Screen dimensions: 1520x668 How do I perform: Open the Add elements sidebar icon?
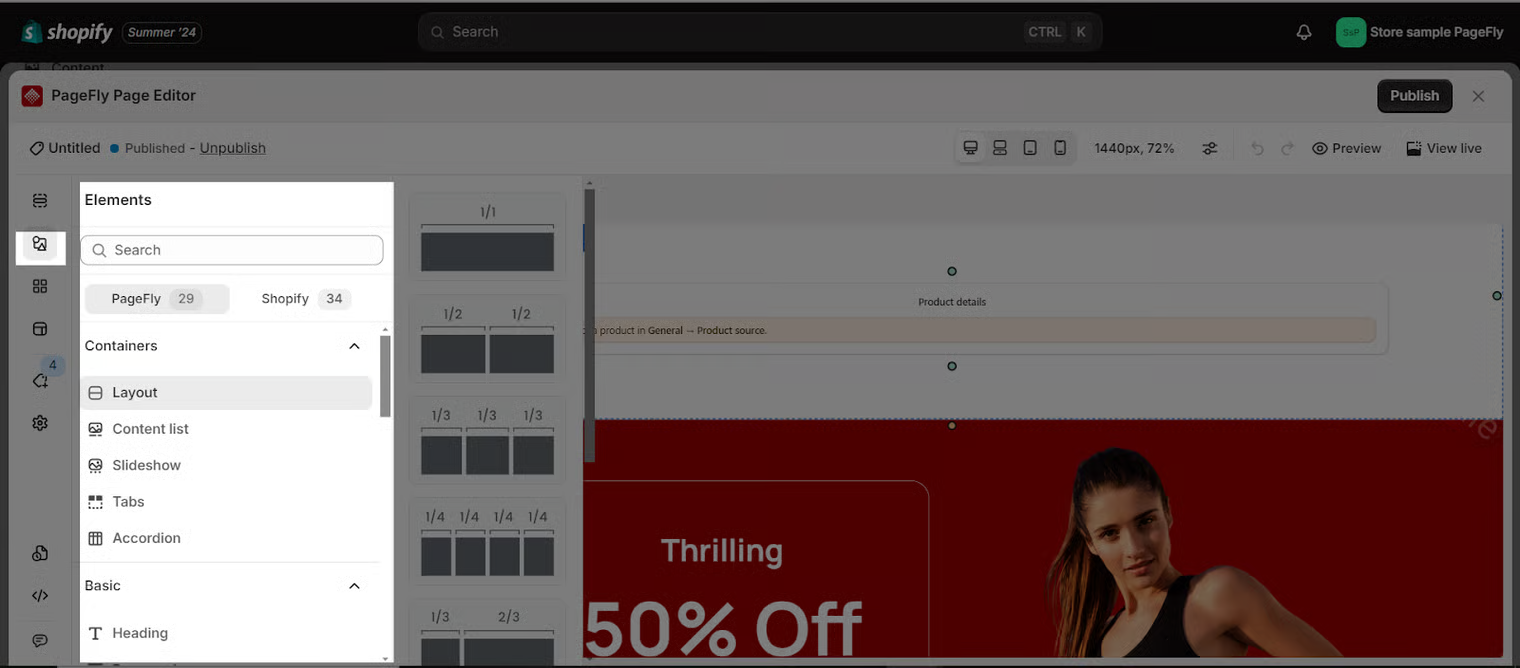click(x=40, y=244)
